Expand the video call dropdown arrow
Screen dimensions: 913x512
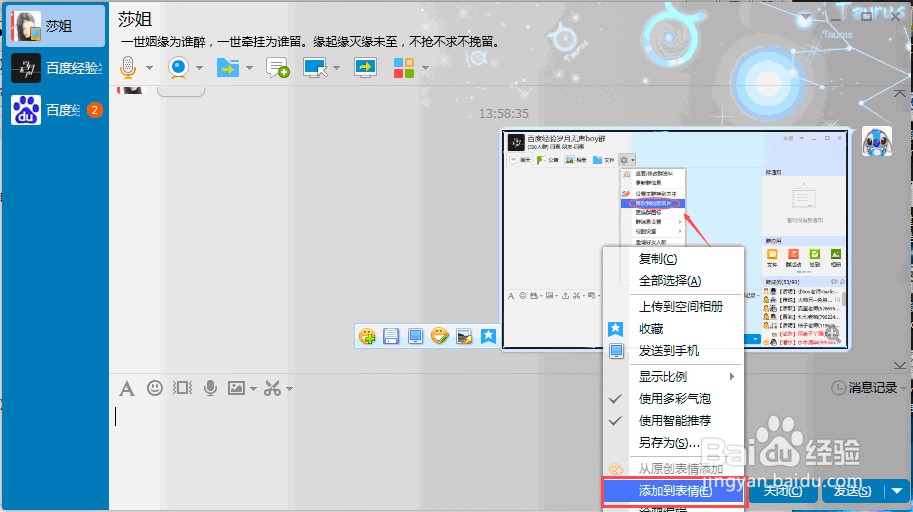[x=199, y=68]
